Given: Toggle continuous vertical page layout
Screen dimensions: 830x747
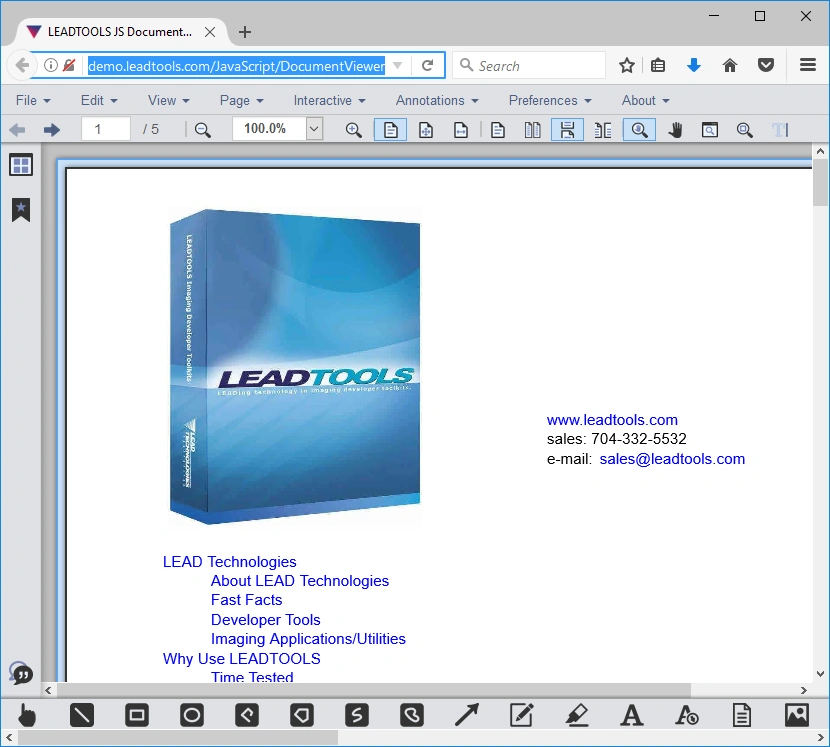Looking at the screenshot, I should pyautogui.click(x=567, y=130).
